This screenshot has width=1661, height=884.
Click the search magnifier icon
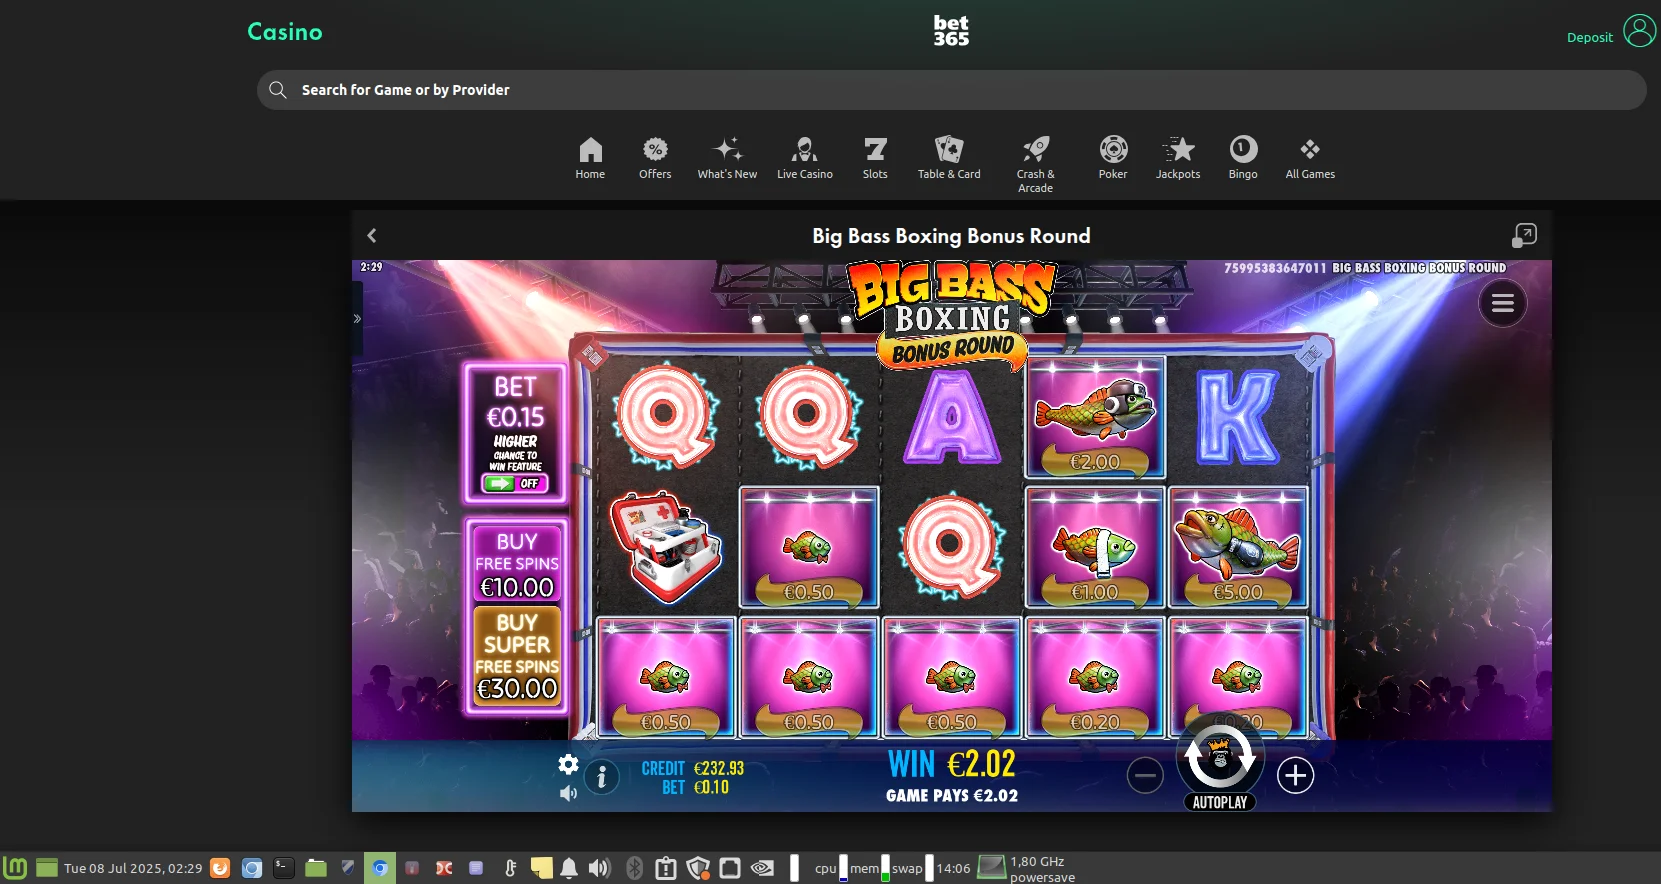[x=278, y=90]
